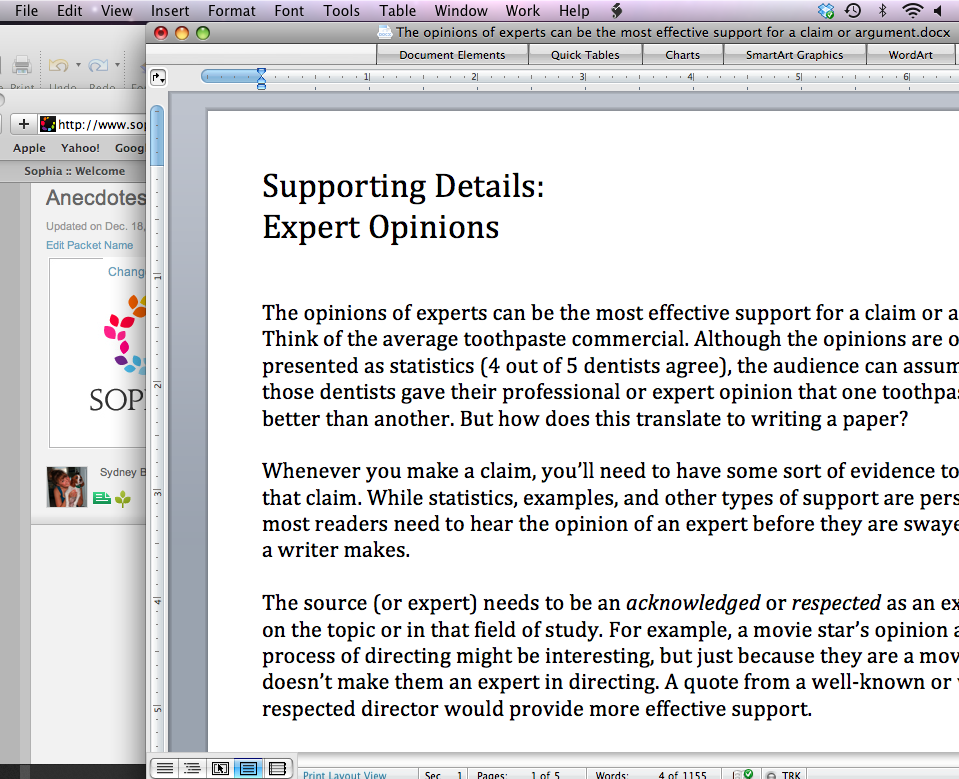
Task: Switch to Publishing Layout view button
Action: click(x=220, y=769)
